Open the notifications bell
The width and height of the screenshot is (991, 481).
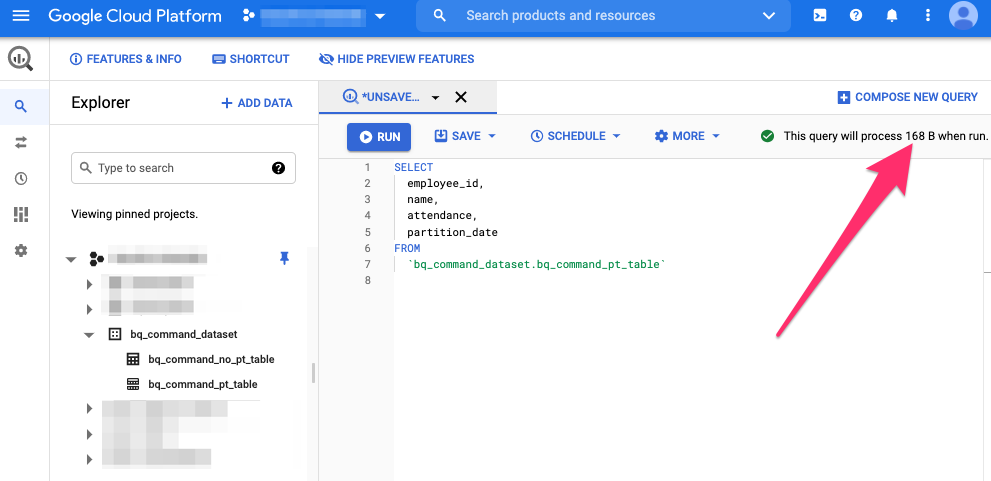click(x=892, y=16)
